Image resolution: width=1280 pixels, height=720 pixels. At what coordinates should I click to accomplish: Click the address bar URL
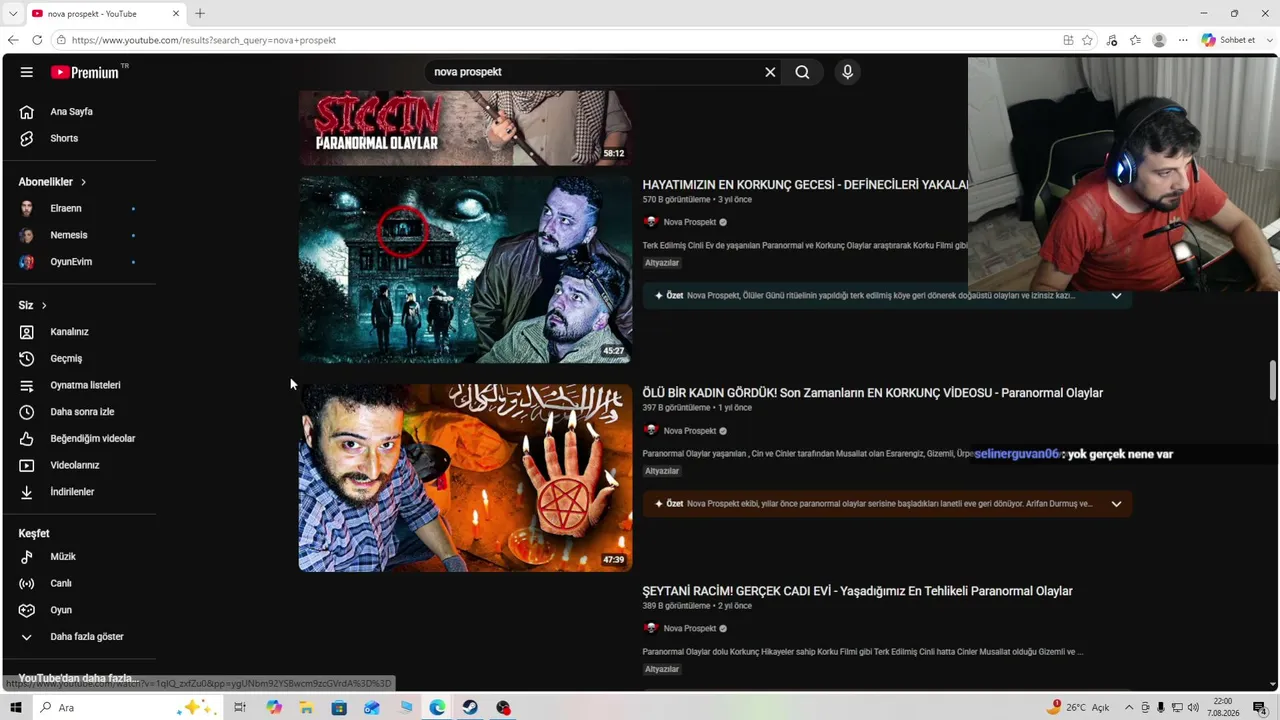click(204, 40)
